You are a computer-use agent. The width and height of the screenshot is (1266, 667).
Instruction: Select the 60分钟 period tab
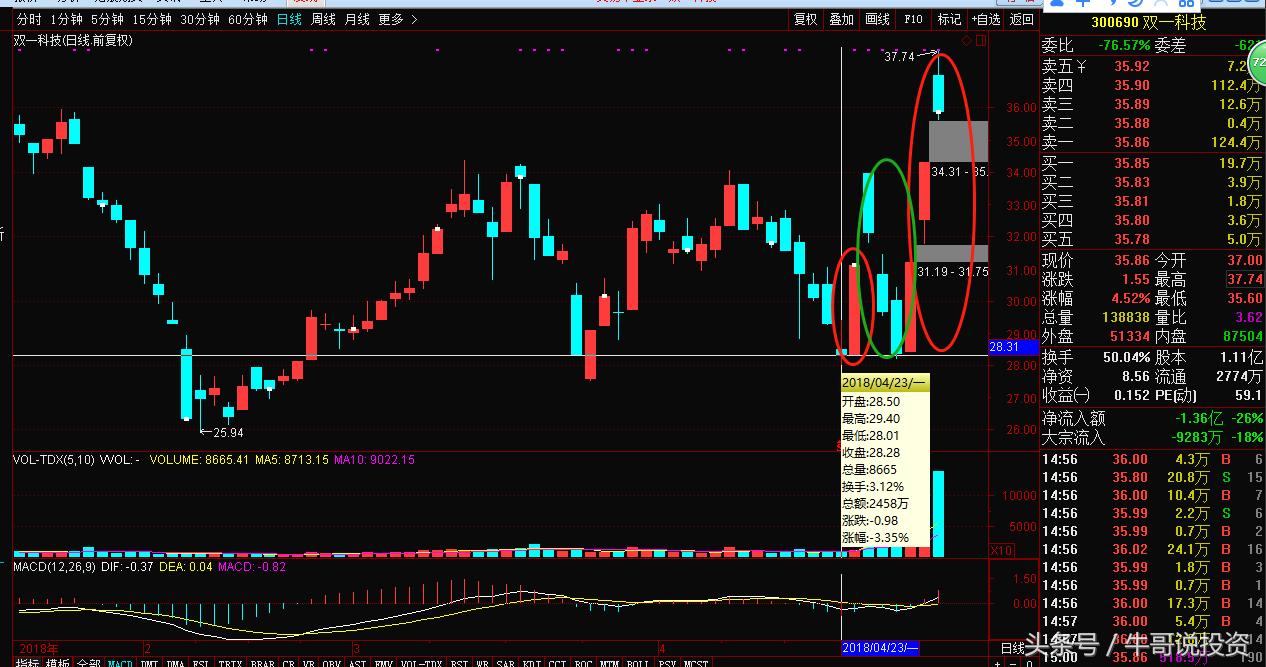[x=248, y=20]
